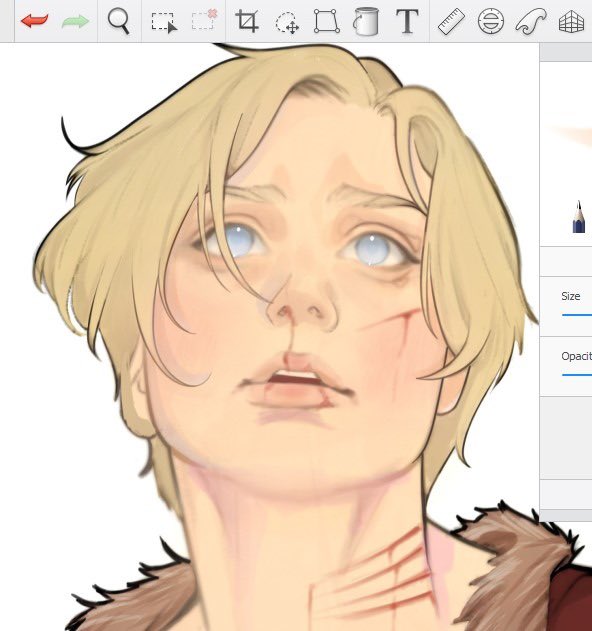Click the red Undo arrow
Screen dimensions: 592x631
35,21
